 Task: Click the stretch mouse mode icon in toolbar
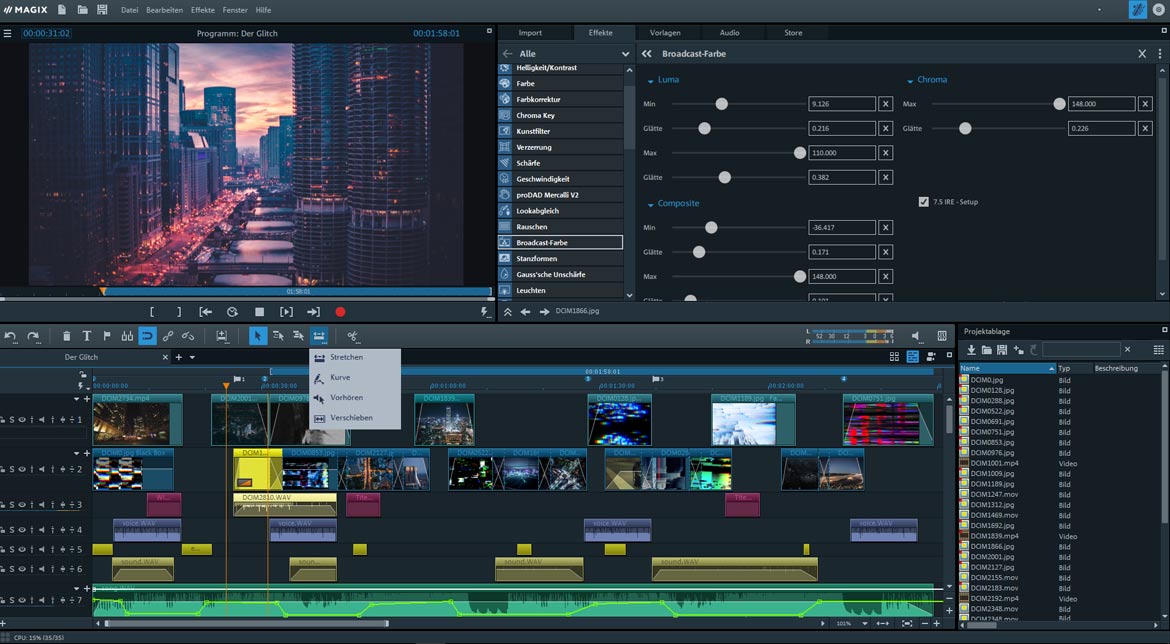(x=319, y=337)
